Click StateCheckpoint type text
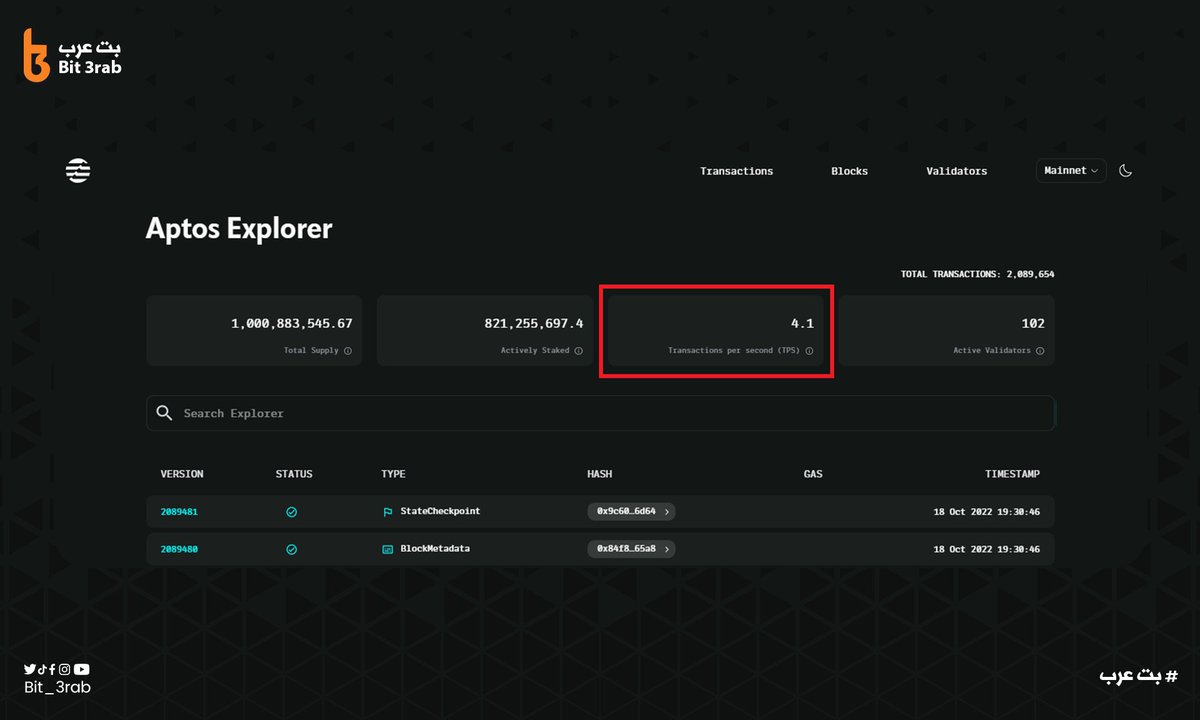This screenshot has height=720, width=1200. (x=440, y=511)
